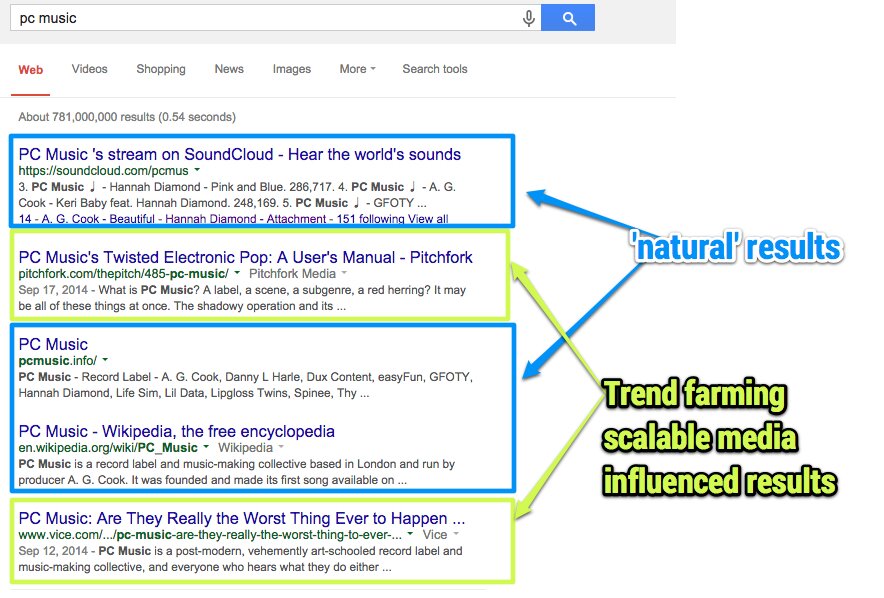Click the https://soundcloud.com/pcmus URL text

coord(104,170)
